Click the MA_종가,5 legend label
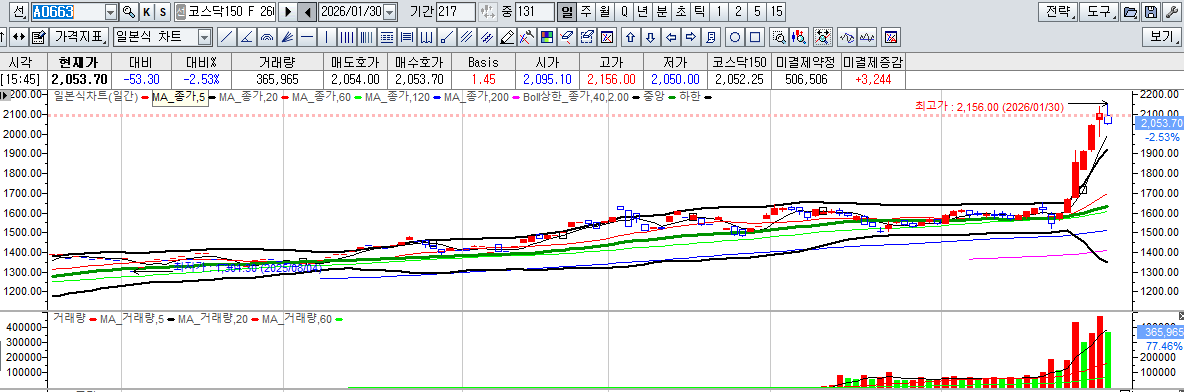1184x392 pixels. pos(180,97)
